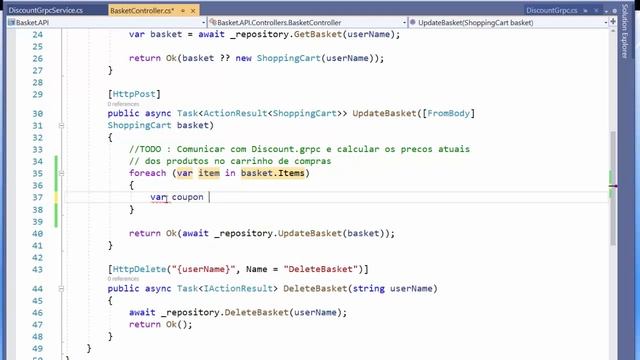
Task: Open the Solution Explorer side tab
Action: [624, 31]
